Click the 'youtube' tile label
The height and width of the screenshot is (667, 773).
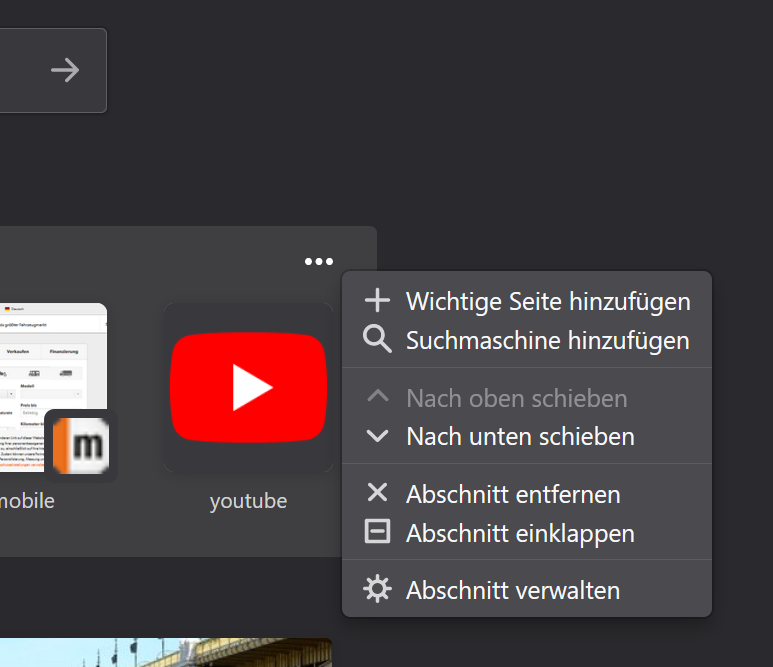(x=248, y=501)
